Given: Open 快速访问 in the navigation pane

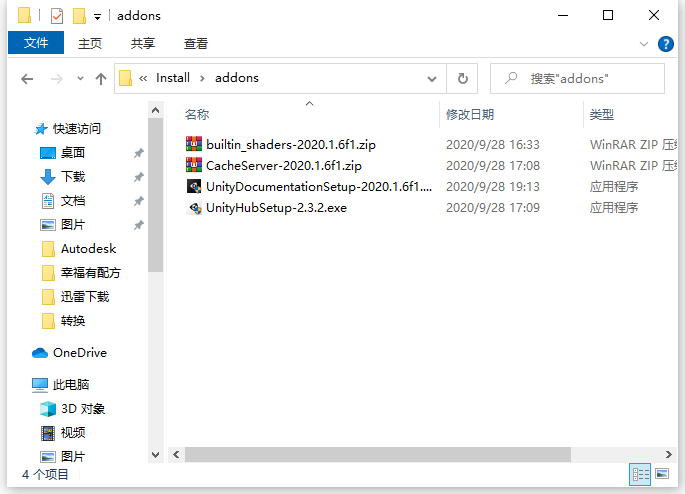Looking at the screenshot, I should pyautogui.click(x=76, y=128).
